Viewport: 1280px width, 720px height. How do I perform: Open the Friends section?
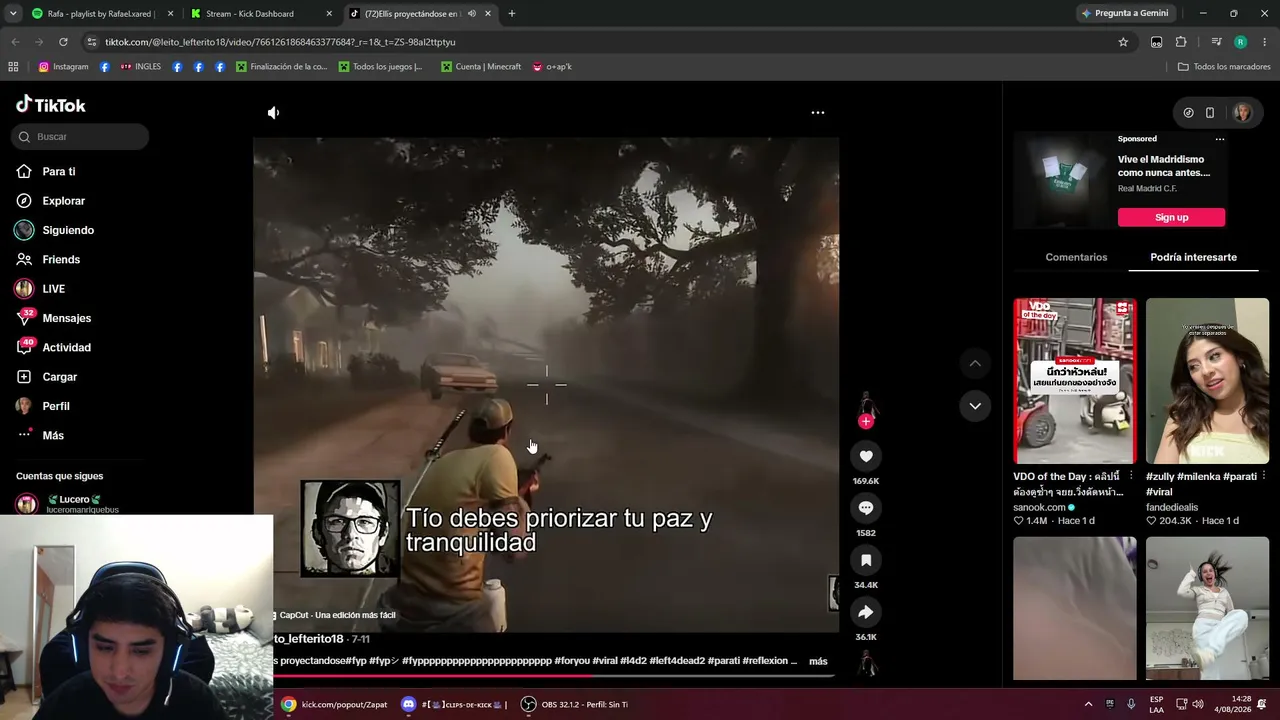pos(60,260)
